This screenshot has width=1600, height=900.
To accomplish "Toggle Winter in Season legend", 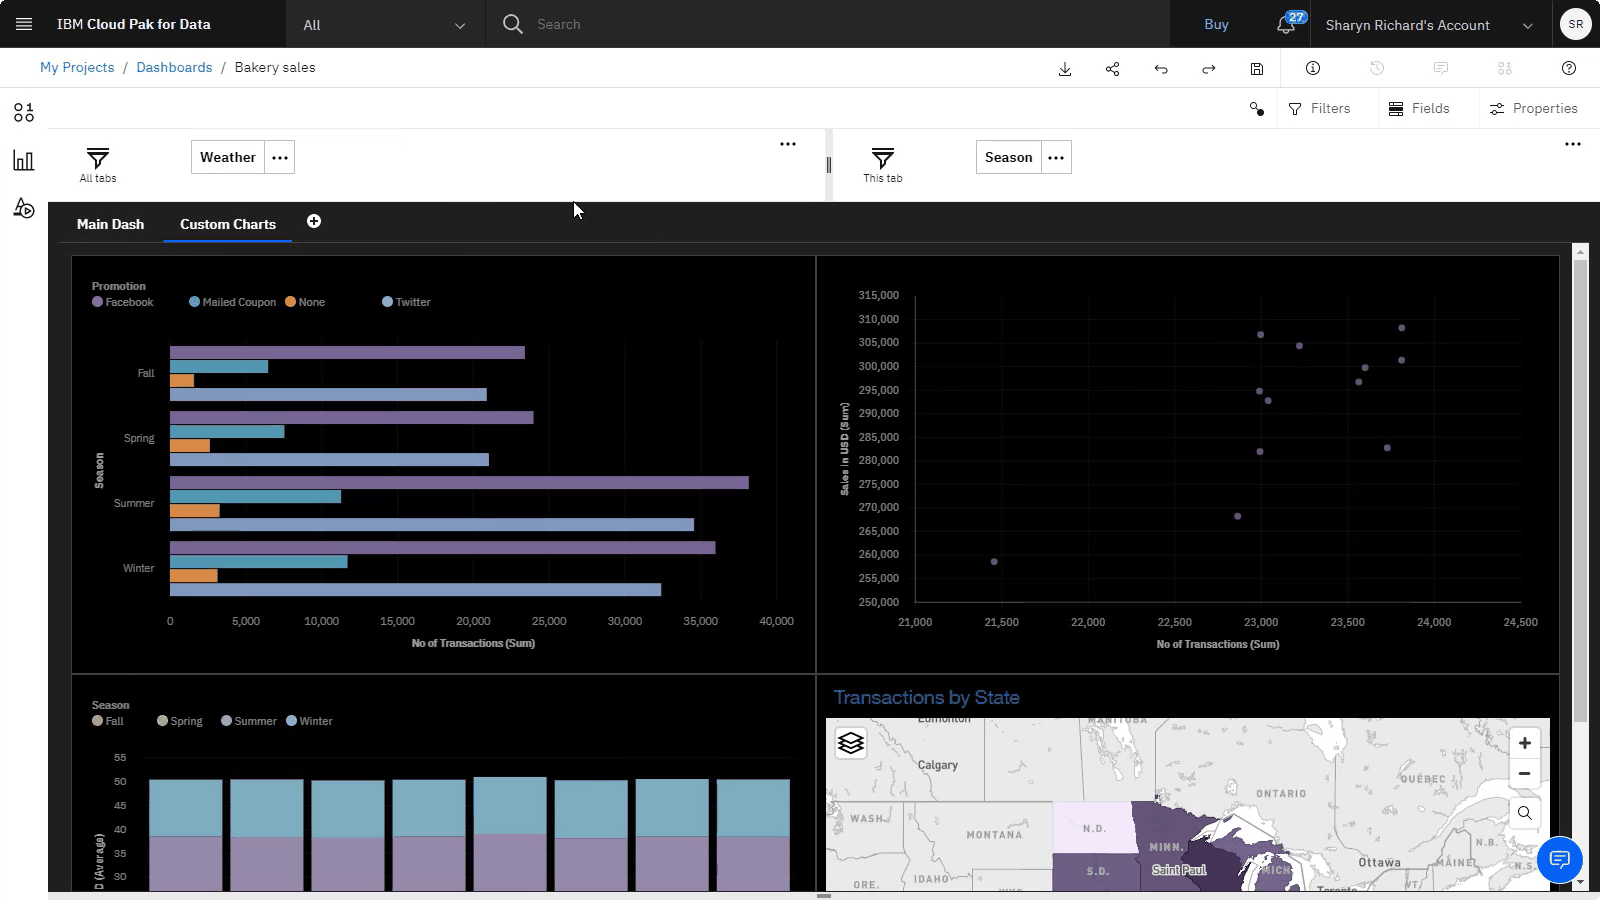I will click(x=309, y=721).
